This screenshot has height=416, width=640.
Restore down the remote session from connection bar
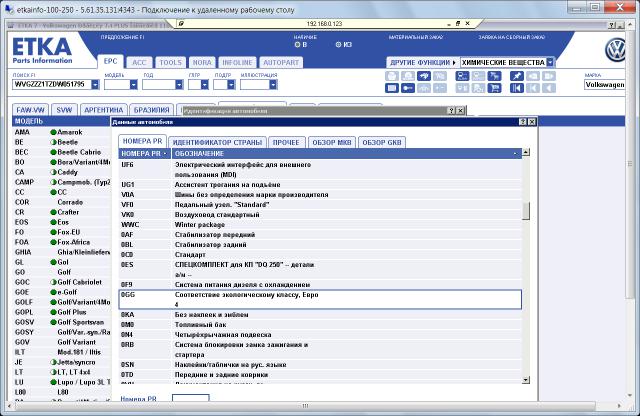[x=458, y=24]
